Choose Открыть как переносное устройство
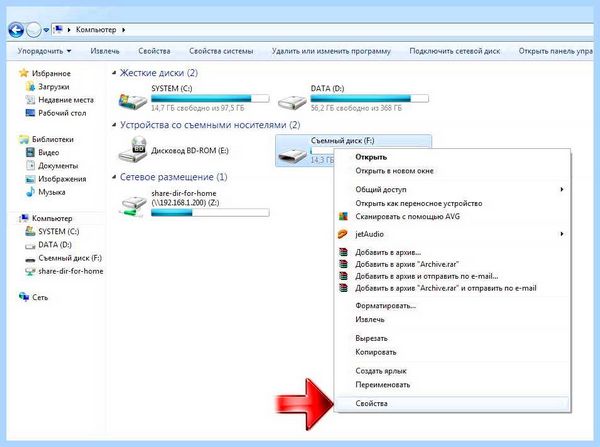Image resolution: width=600 pixels, height=447 pixels. tap(452, 203)
